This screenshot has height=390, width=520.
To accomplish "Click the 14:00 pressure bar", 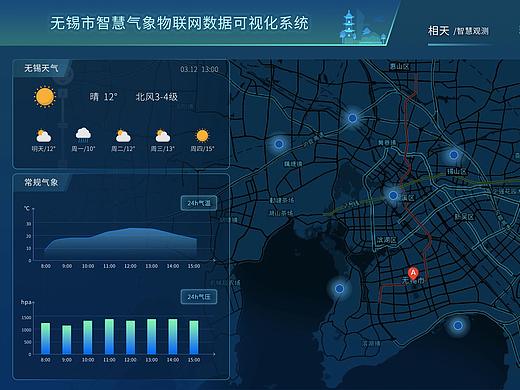I will coord(173,336).
